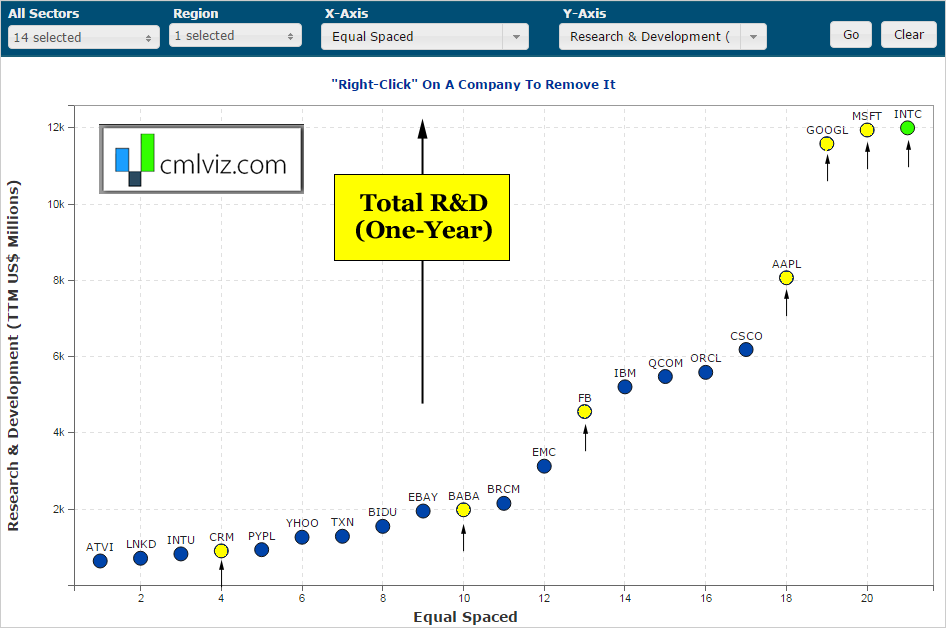Select the yellow FB data point

click(x=584, y=411)
